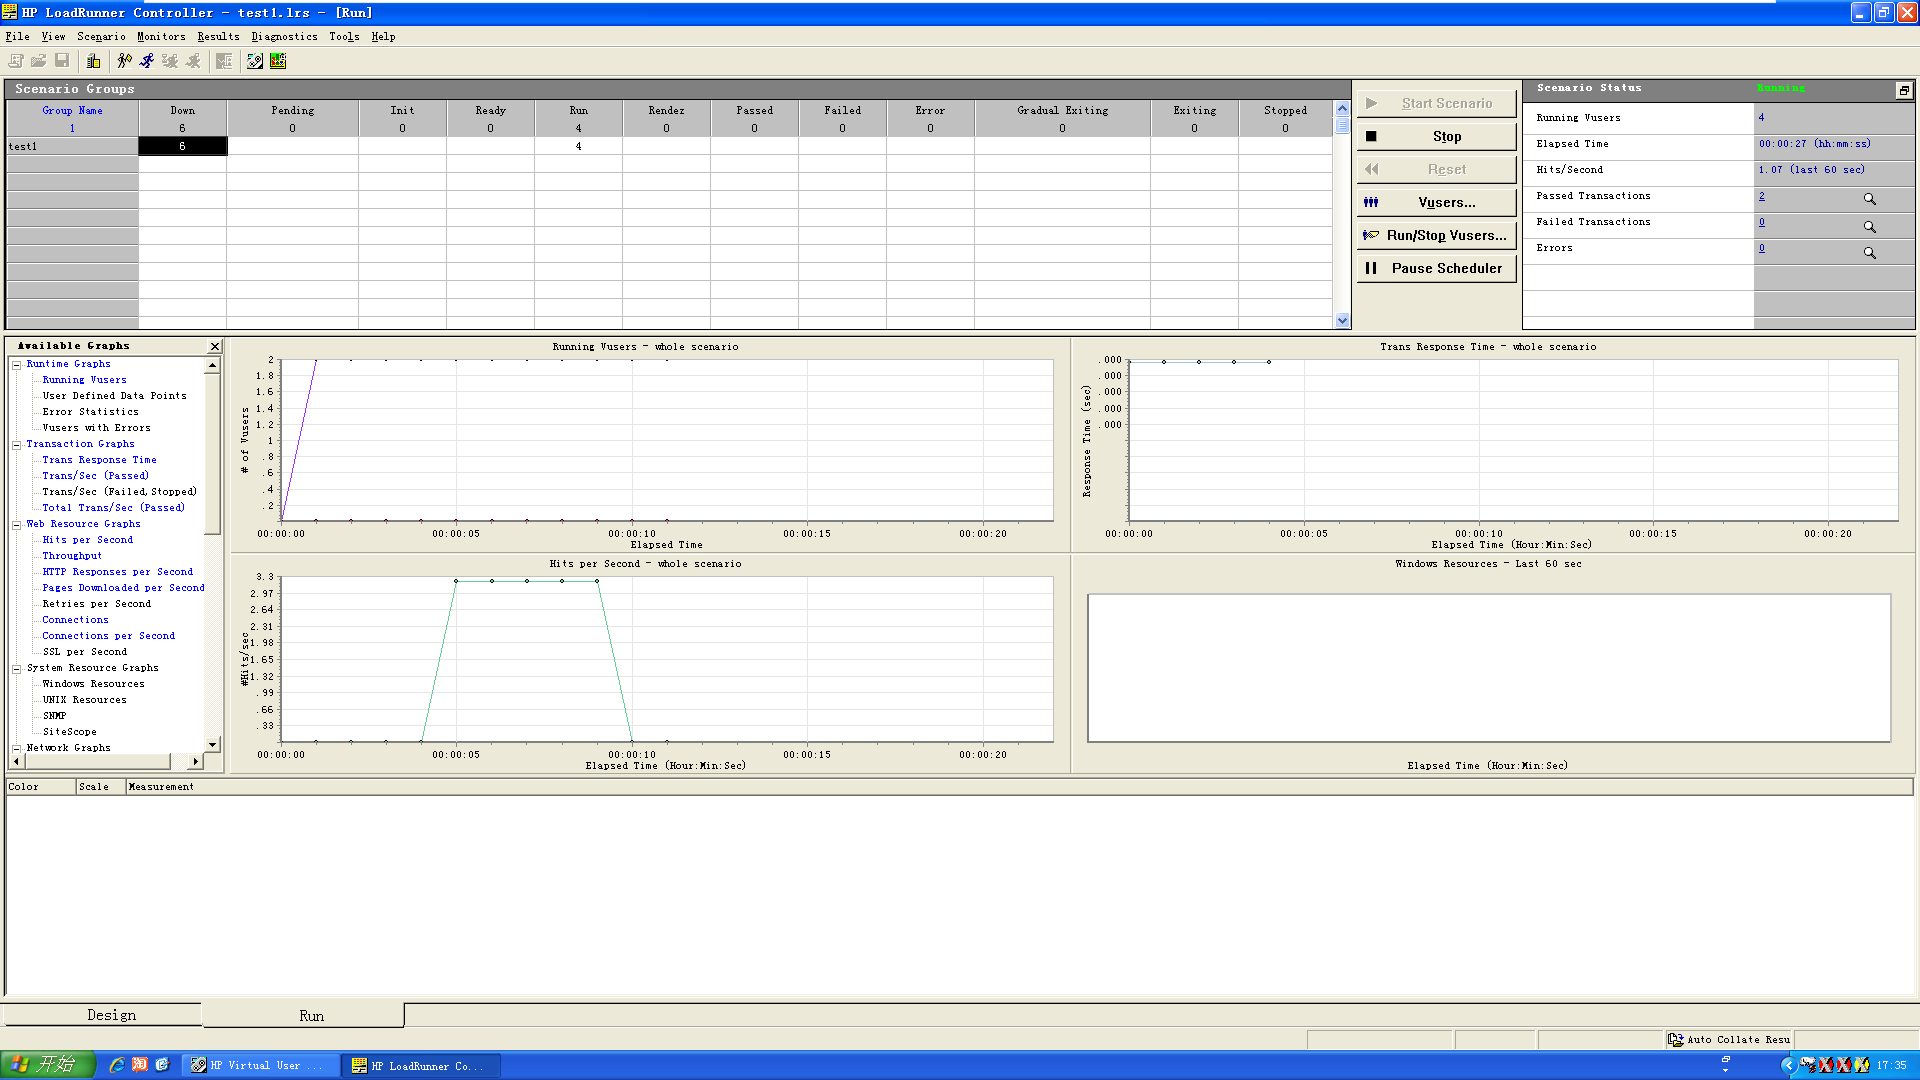Click the greyed Stop Vusers toolbar icon
The height and width of the screenshot is (1080, 1920).
pos(193,61)
